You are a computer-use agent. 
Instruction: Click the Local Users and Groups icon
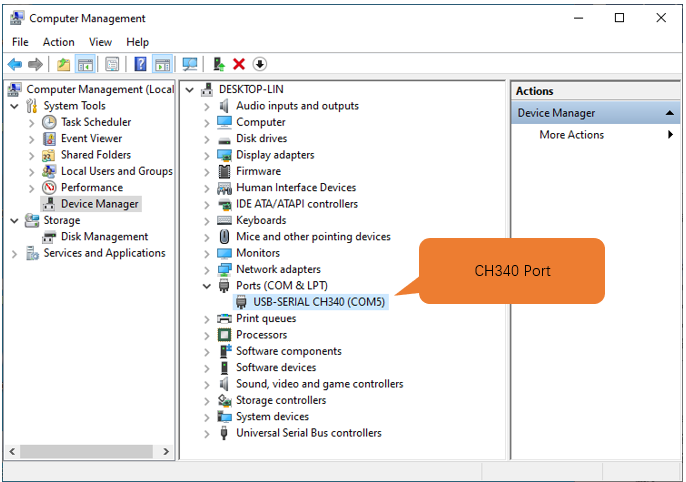pos(49,171)
